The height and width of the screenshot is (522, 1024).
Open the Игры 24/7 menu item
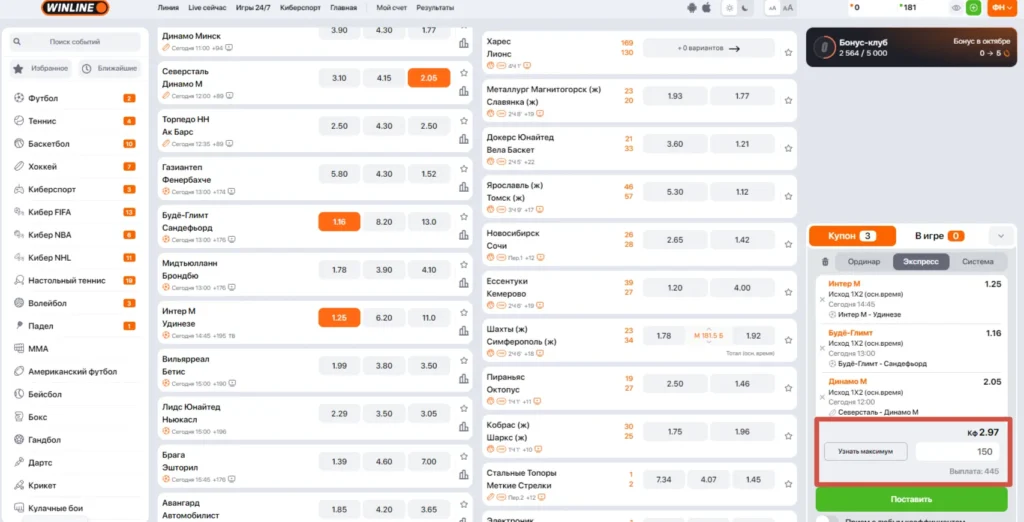click(x=253, y=8)
